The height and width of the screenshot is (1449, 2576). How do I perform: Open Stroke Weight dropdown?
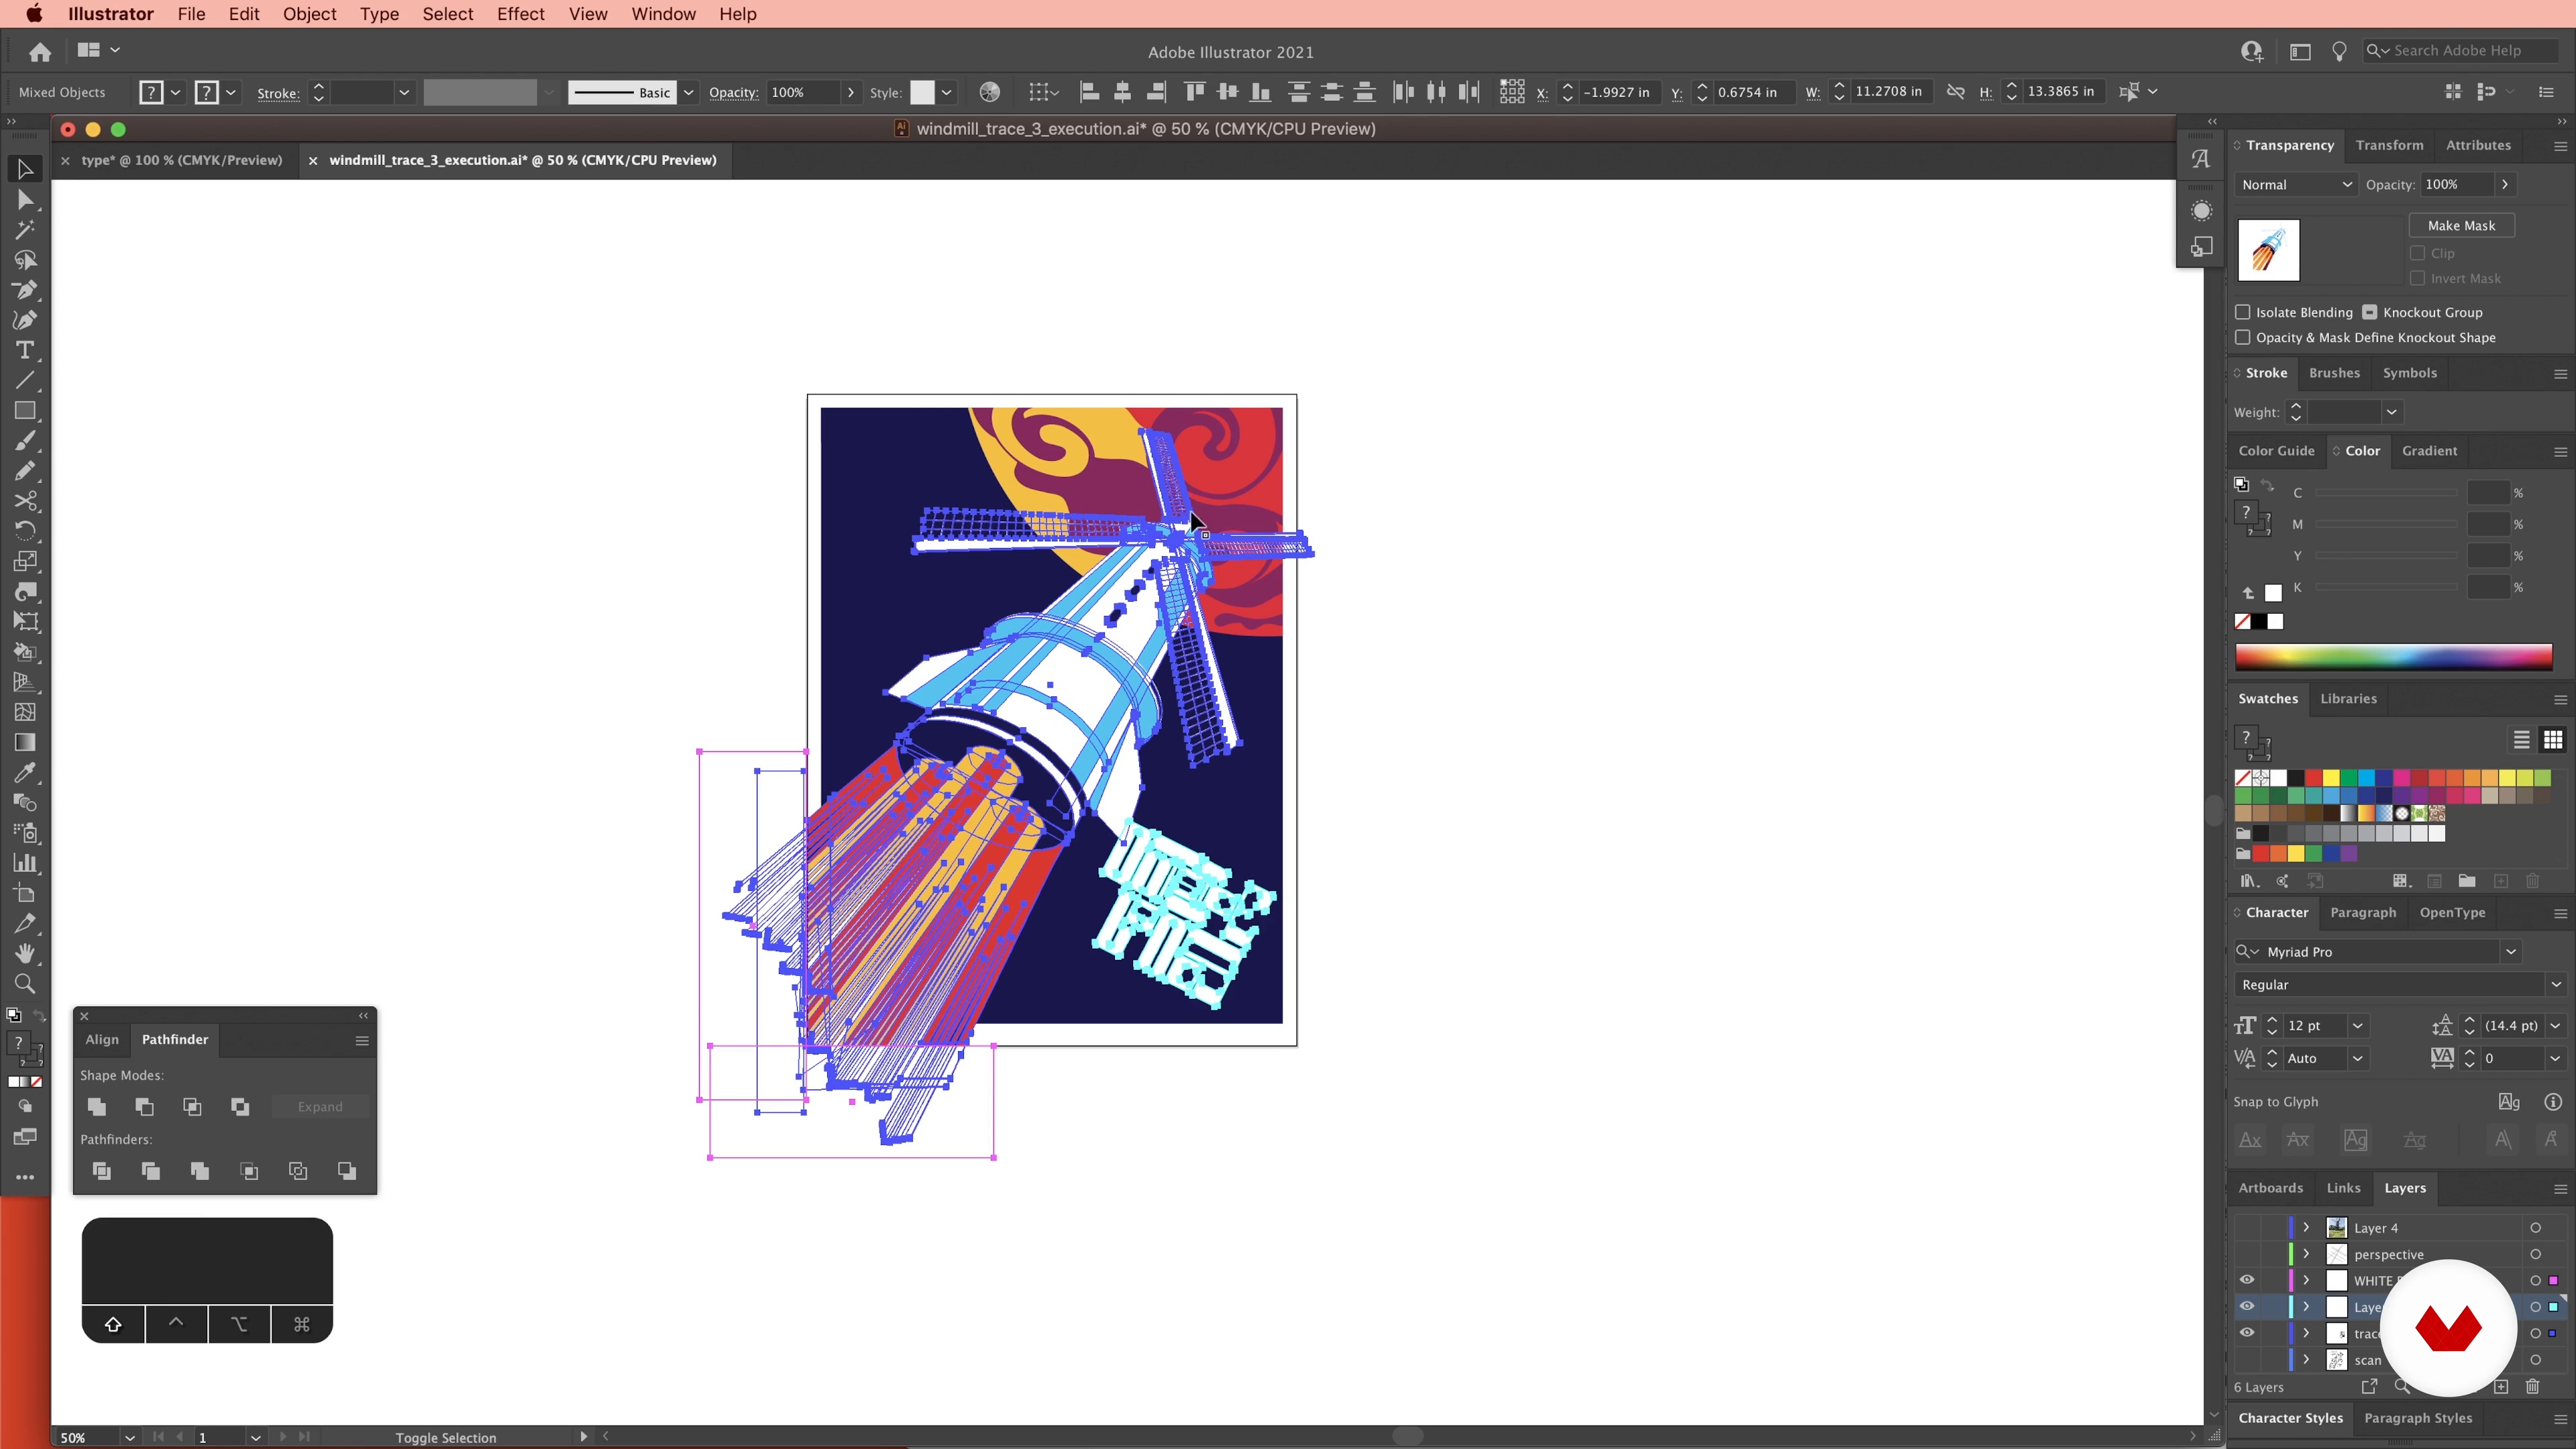click(2391, 412)
